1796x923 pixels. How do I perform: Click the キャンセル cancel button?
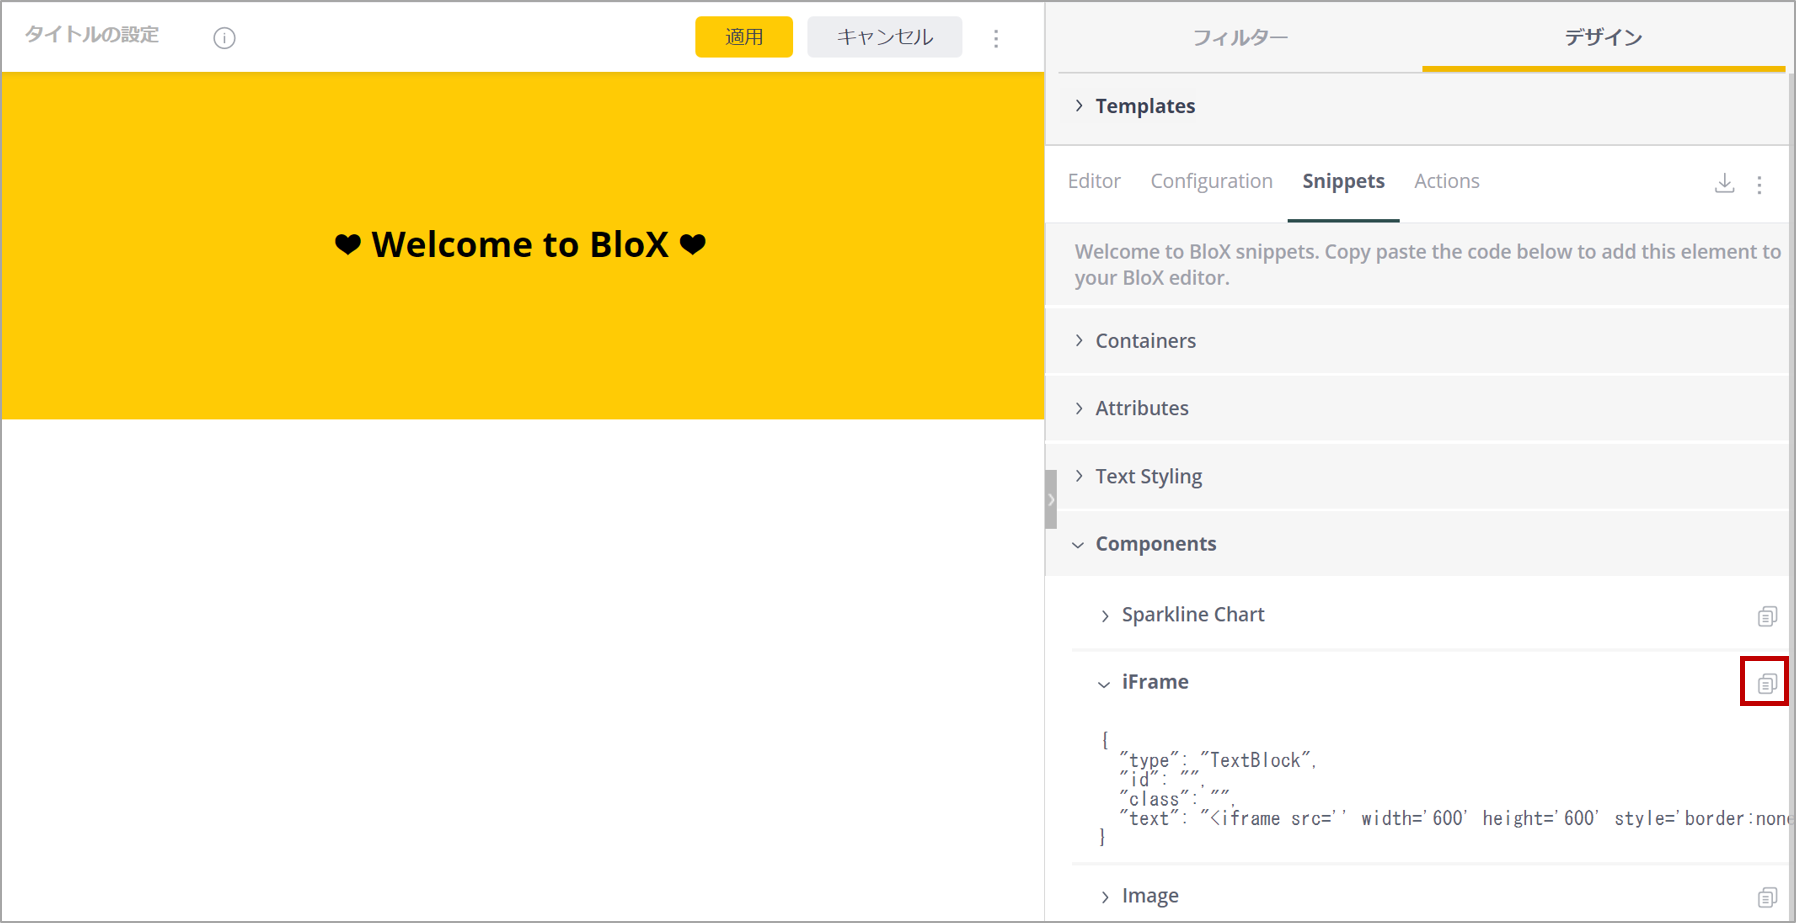pos(885,37)
